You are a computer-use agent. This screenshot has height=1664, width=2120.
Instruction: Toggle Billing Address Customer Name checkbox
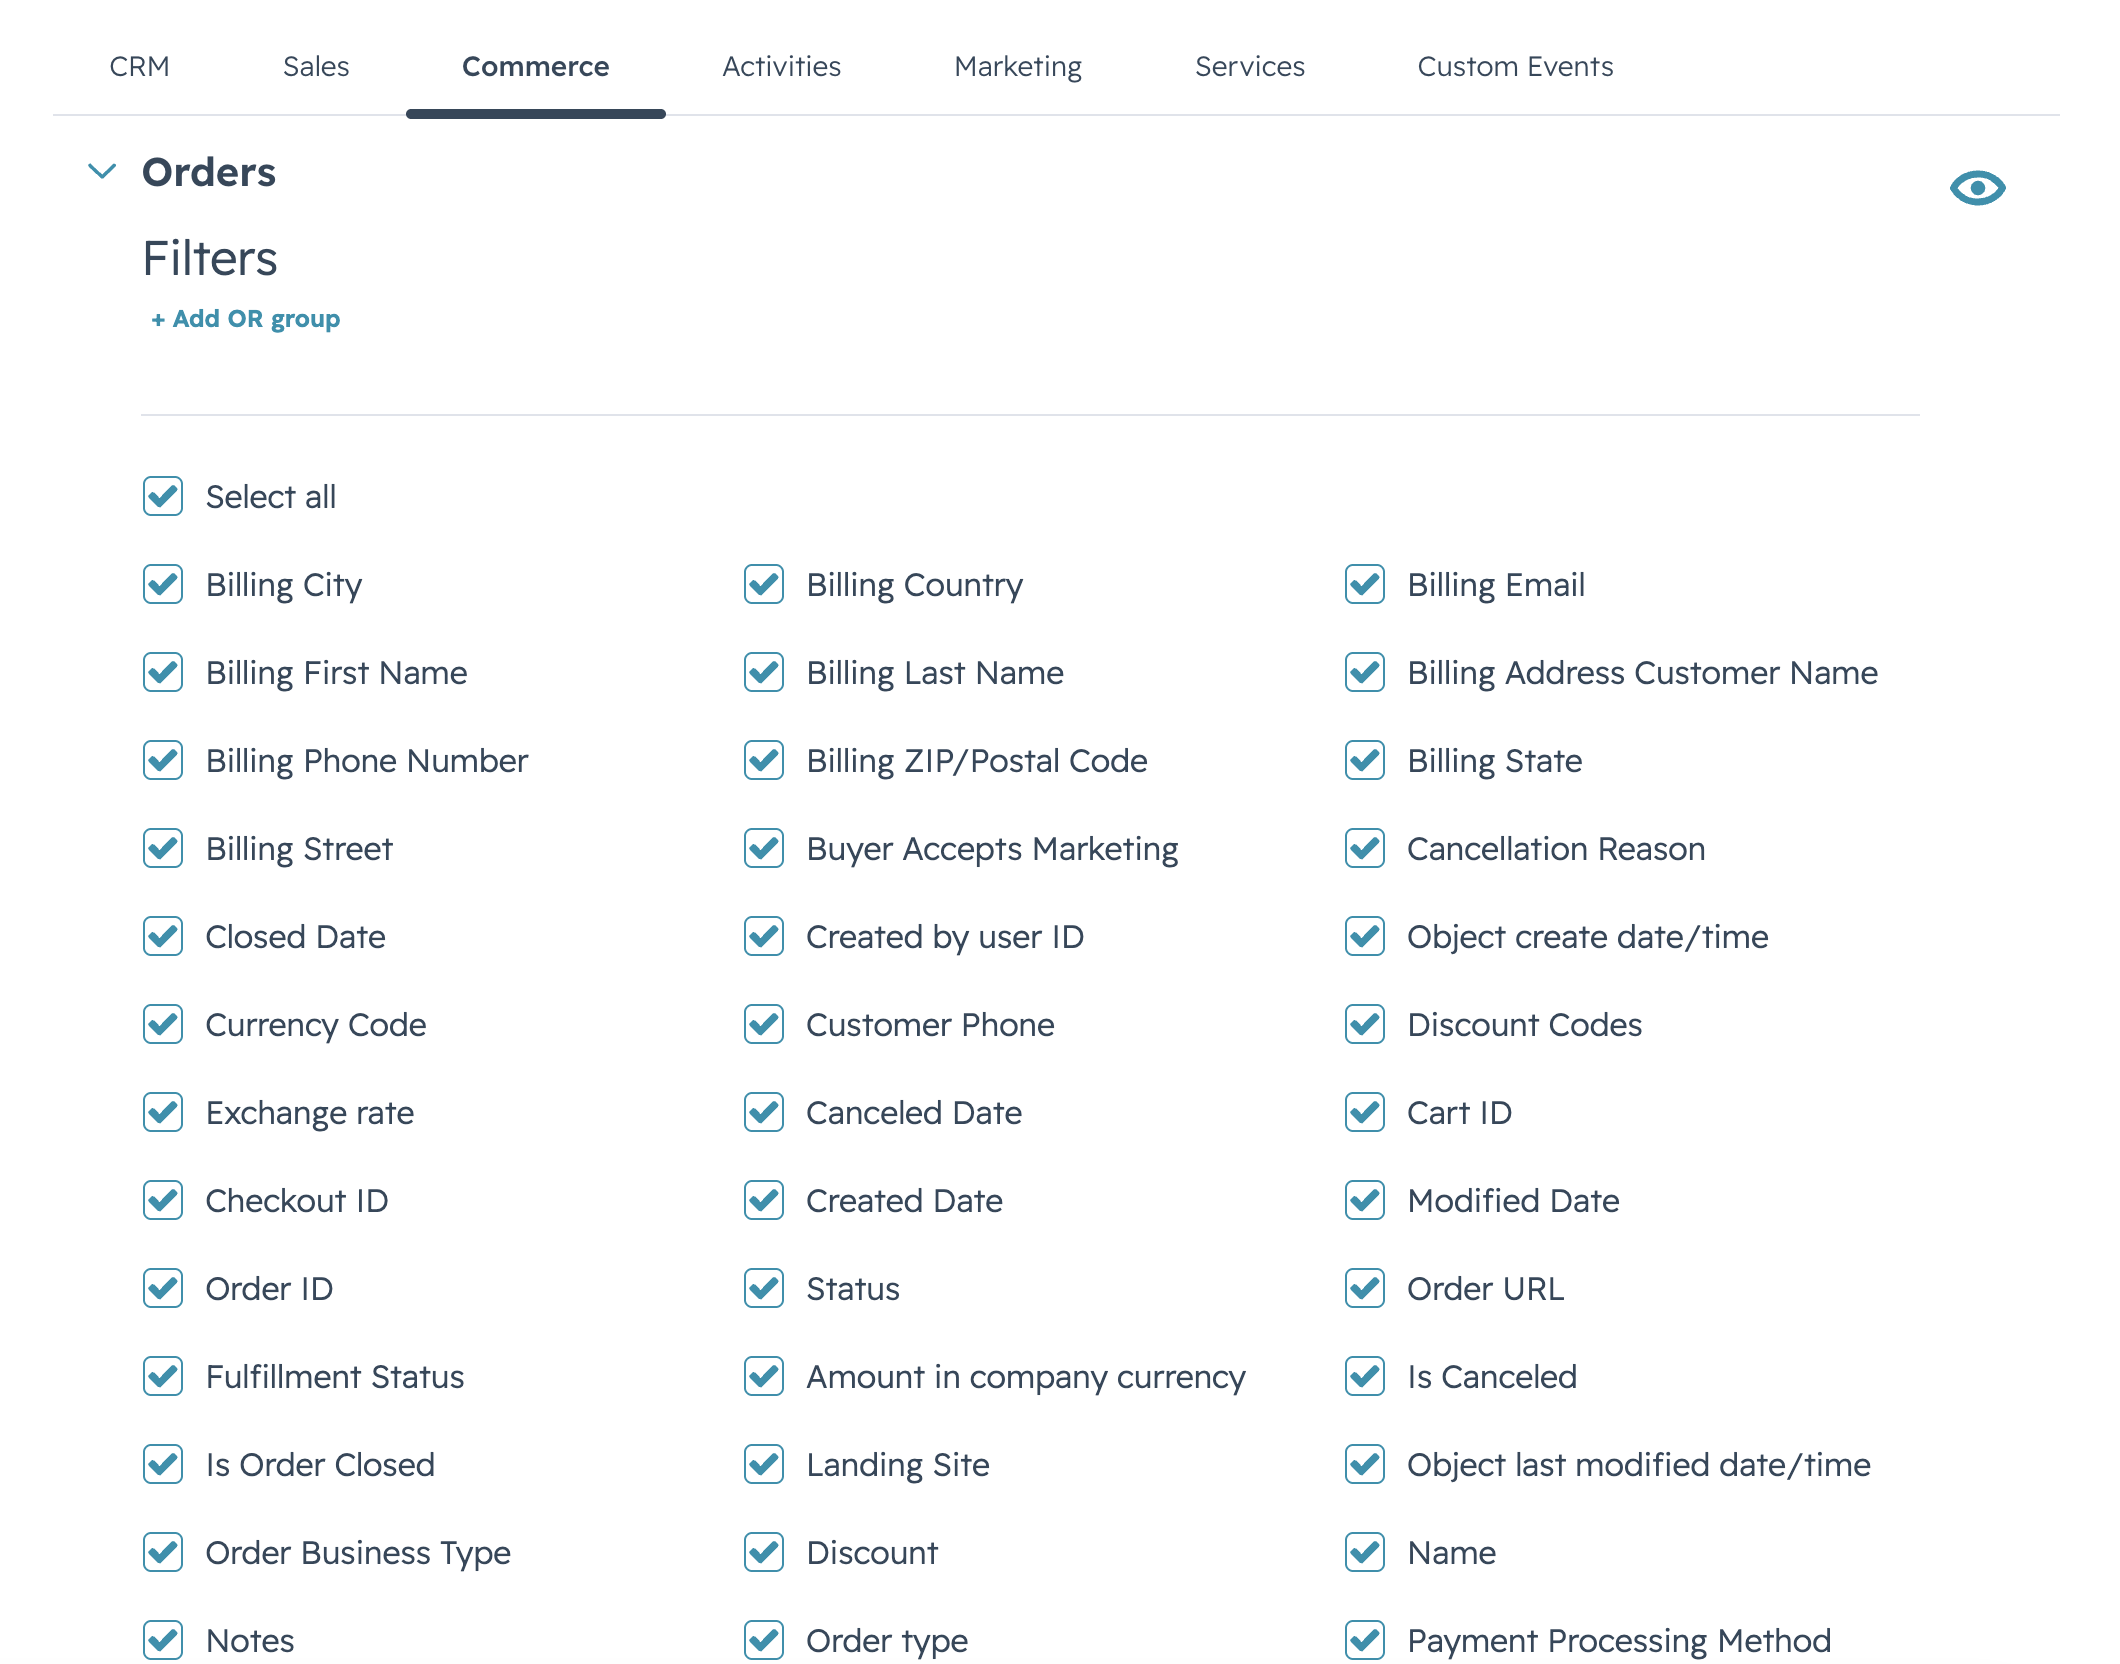[x=1365, y=672]
